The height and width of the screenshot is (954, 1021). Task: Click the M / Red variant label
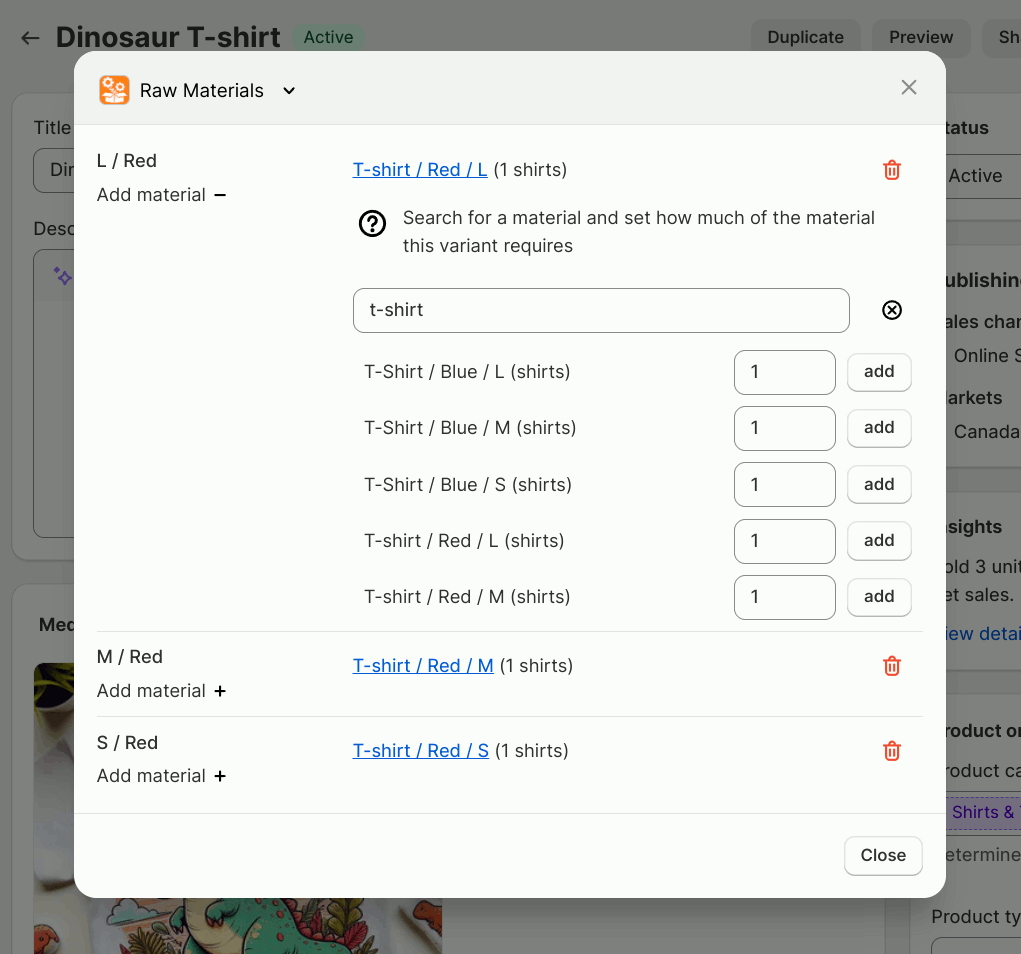pos(130,657)
